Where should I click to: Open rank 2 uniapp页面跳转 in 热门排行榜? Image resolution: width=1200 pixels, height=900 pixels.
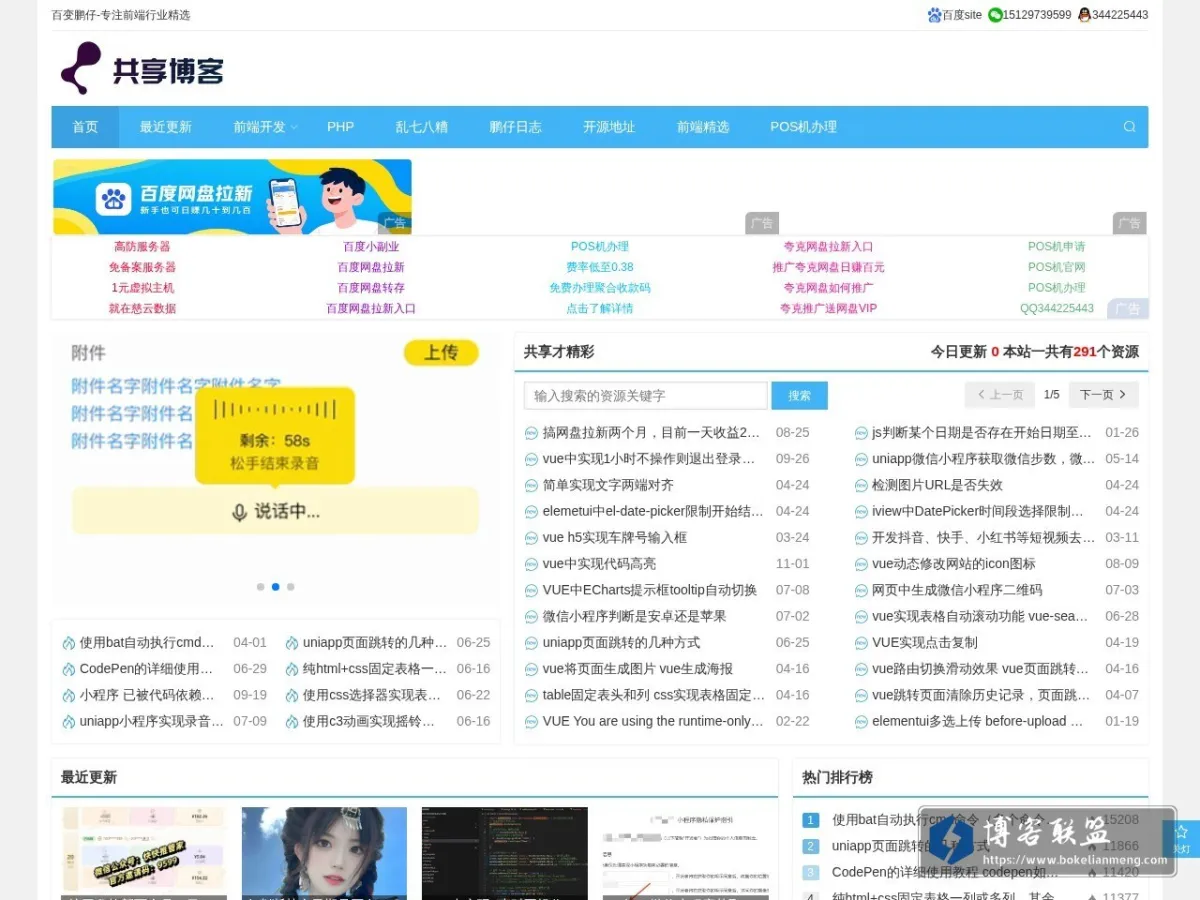tap(910, 846)
